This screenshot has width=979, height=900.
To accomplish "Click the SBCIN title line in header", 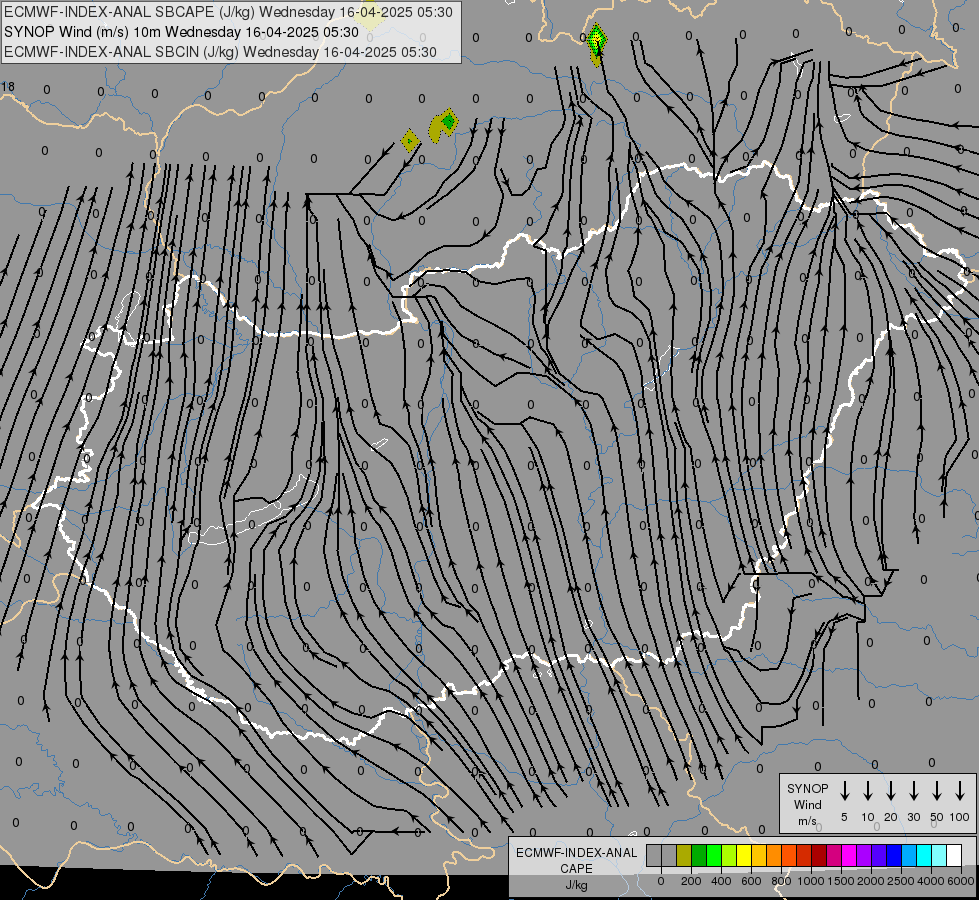I will 220,52.
